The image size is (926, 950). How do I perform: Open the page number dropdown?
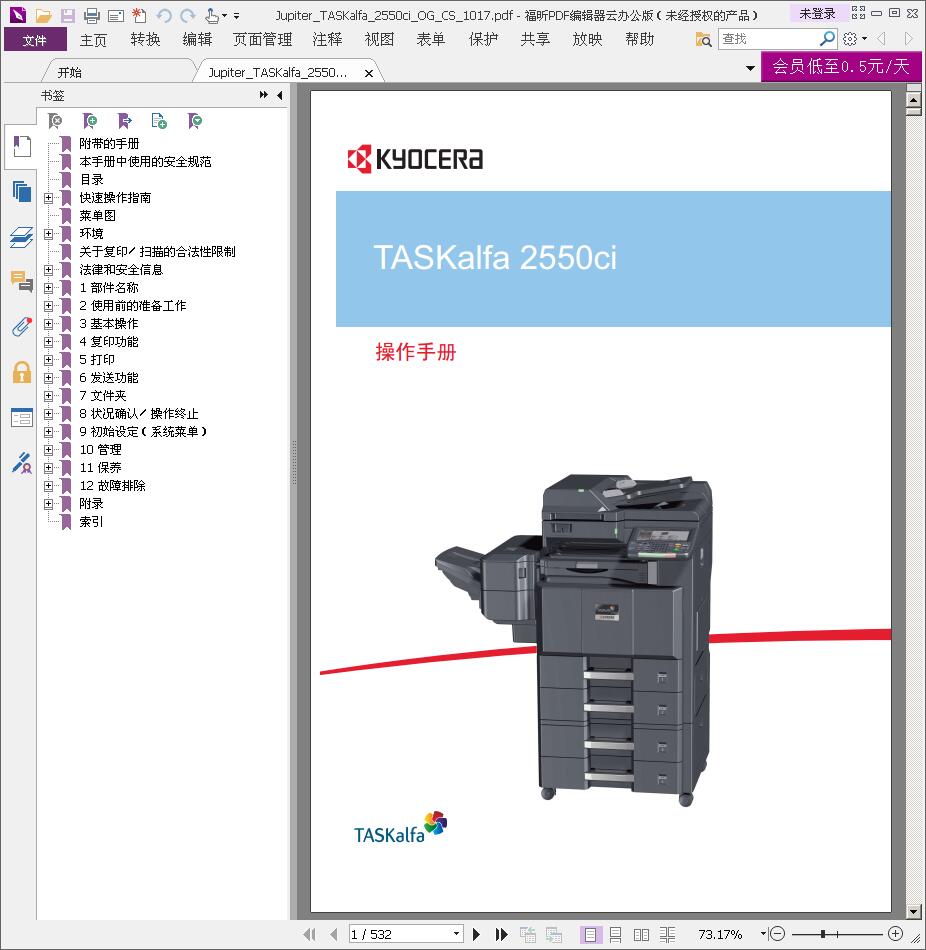457,934
